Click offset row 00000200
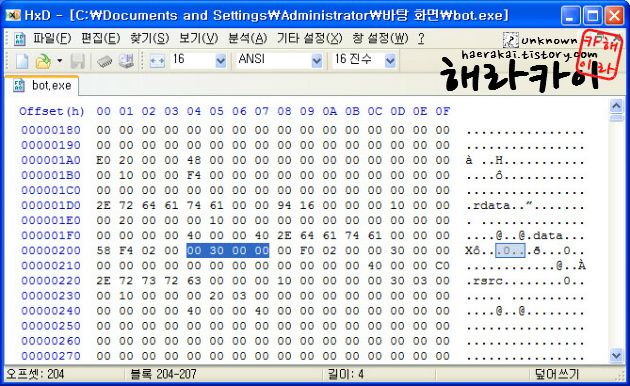Screen dimensions: 630x386 (51, 251)
